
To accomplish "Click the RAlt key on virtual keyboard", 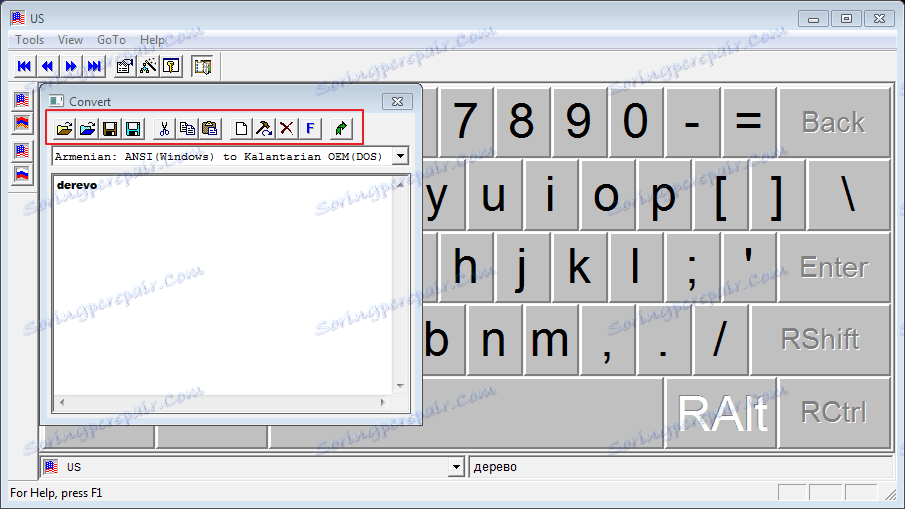I will pos(721,412).
